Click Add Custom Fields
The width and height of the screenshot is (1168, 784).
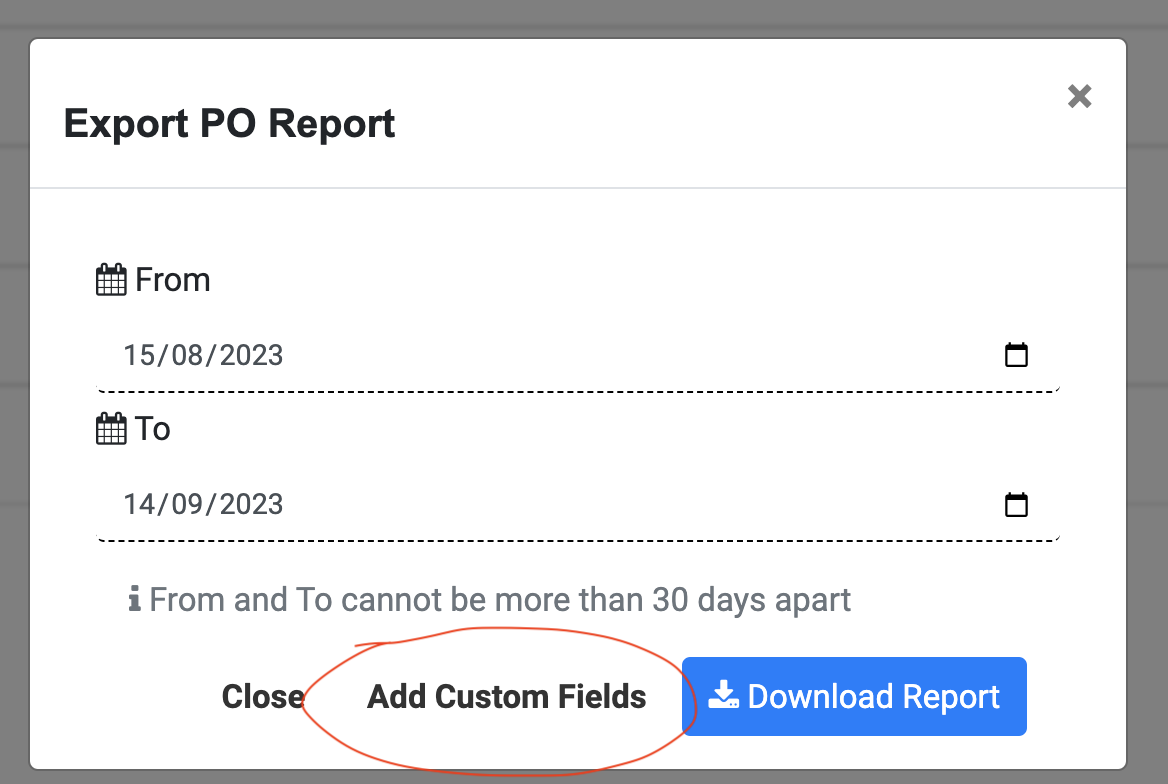tap(507, 696)
